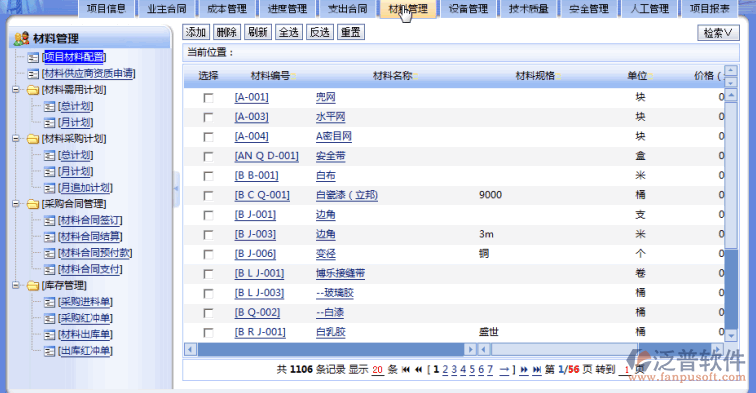The width and height of the screenshot is (756, 393).
Task: Click the 出库红冲单 page icon
Action: coord(49,352)
